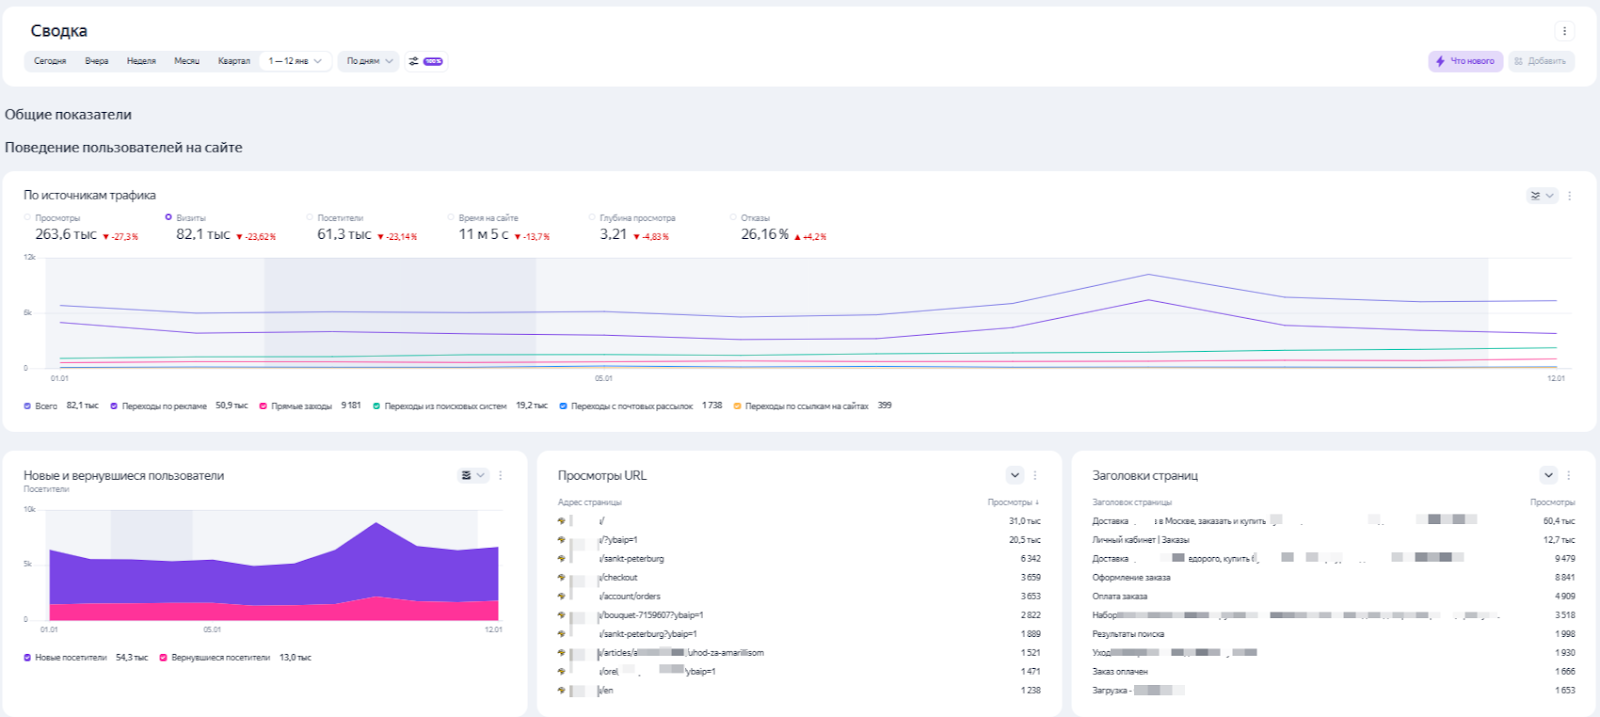Open the 1—12 янв date range dropdown

click(295, 61)
